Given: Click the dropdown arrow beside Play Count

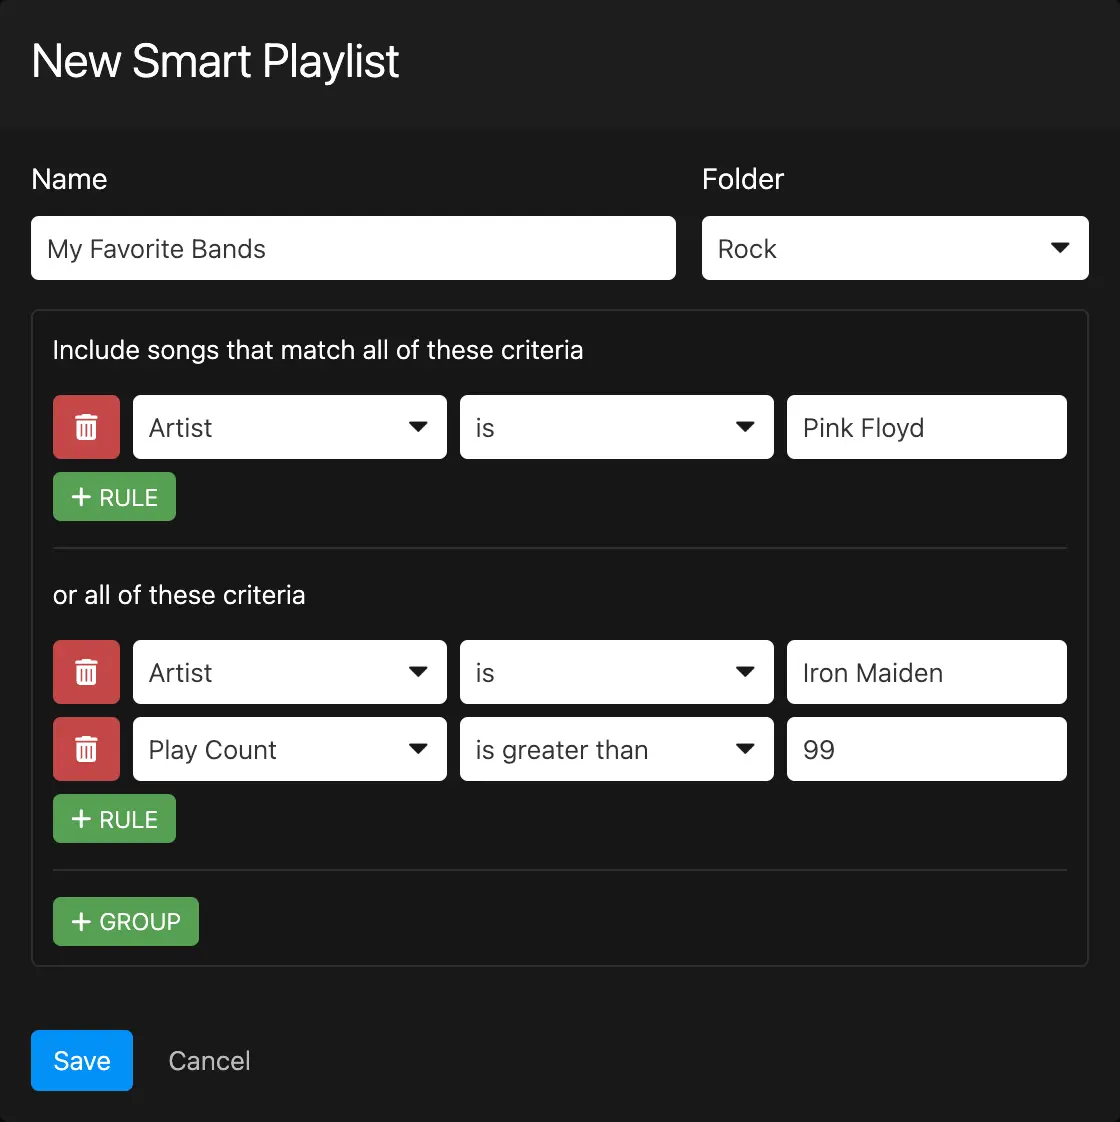Looking at the screenshot, I should point(418,749).
